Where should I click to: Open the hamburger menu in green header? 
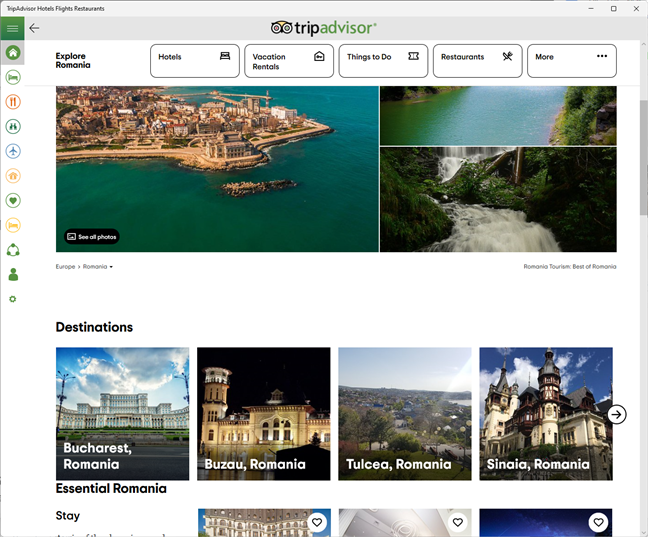(x=12, y=28)
